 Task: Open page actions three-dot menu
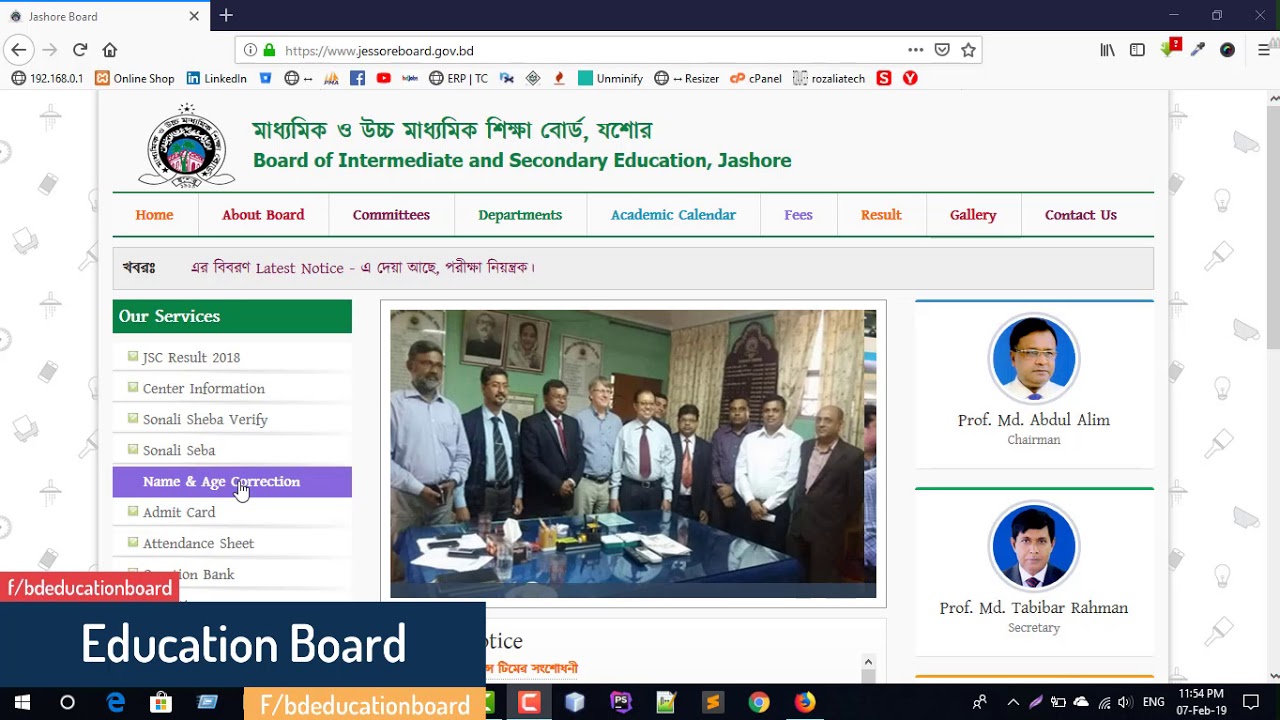tap(916, 50)
